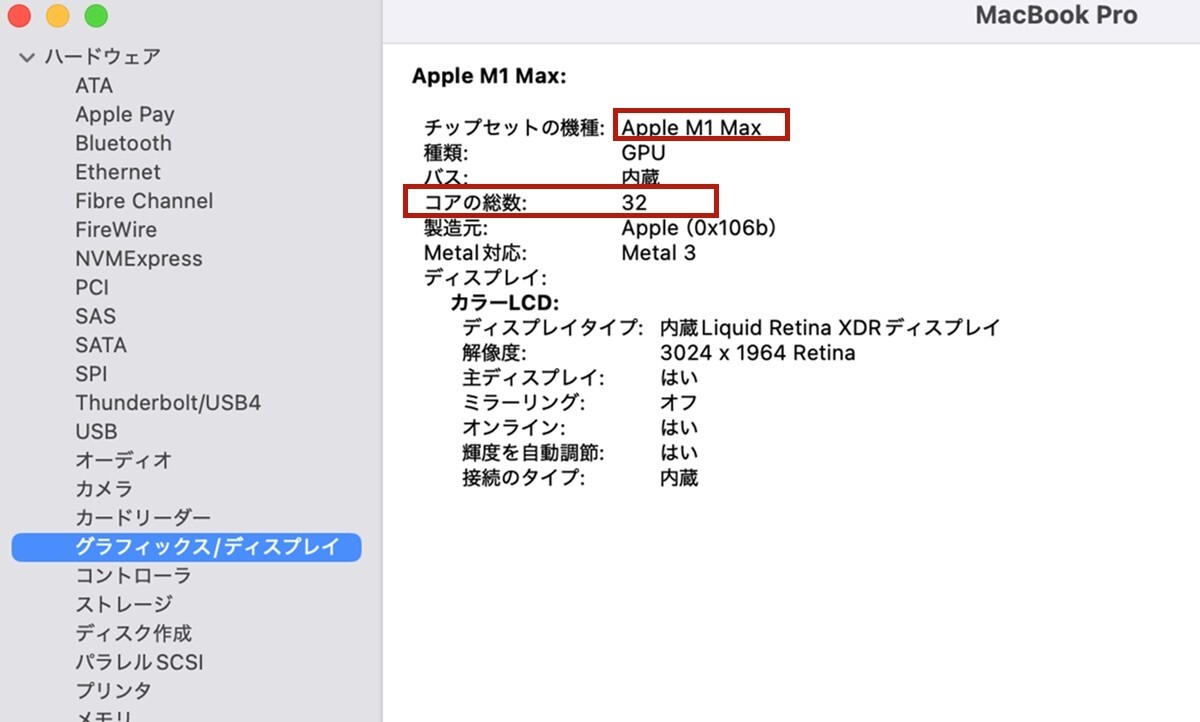Click the red close window button
Screen dimensions: 1200x722
pos(18,15)
